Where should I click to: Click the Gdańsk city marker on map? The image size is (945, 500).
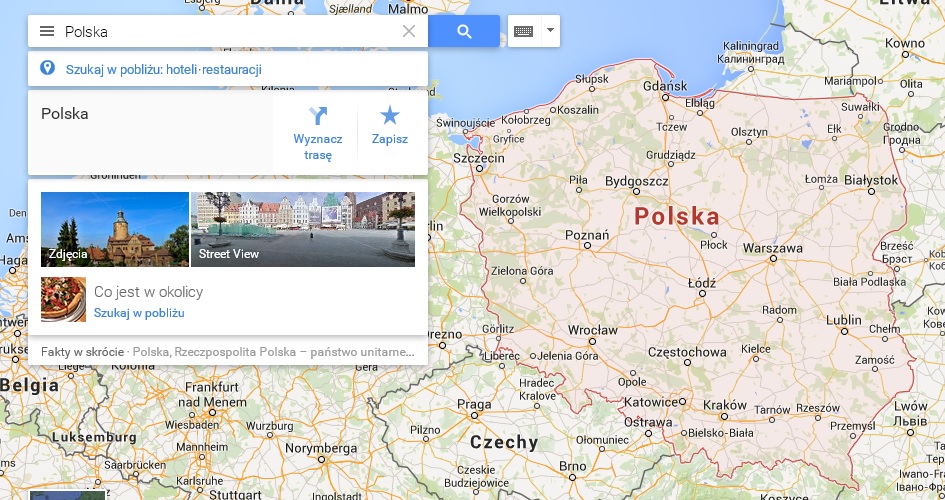pyautogui.click(x=665, y=97)
